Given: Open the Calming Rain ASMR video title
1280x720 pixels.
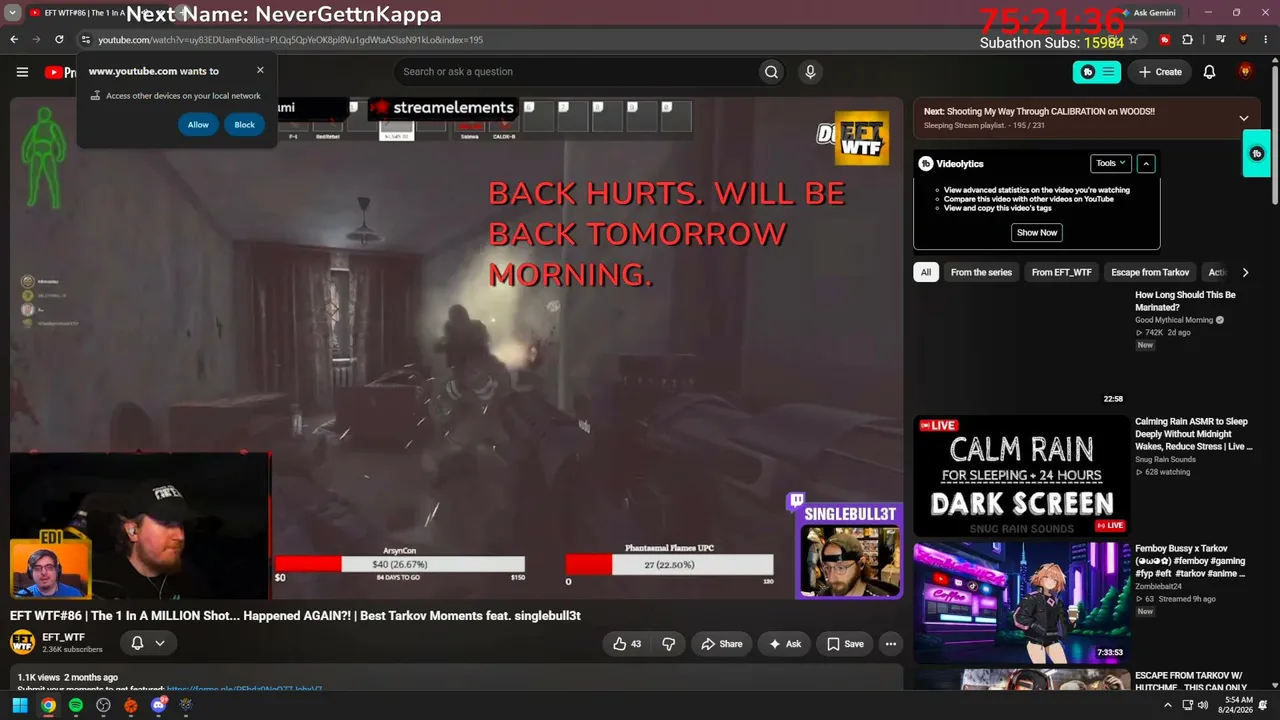Looking at the screenshot, I should [x=1193, y=434].
